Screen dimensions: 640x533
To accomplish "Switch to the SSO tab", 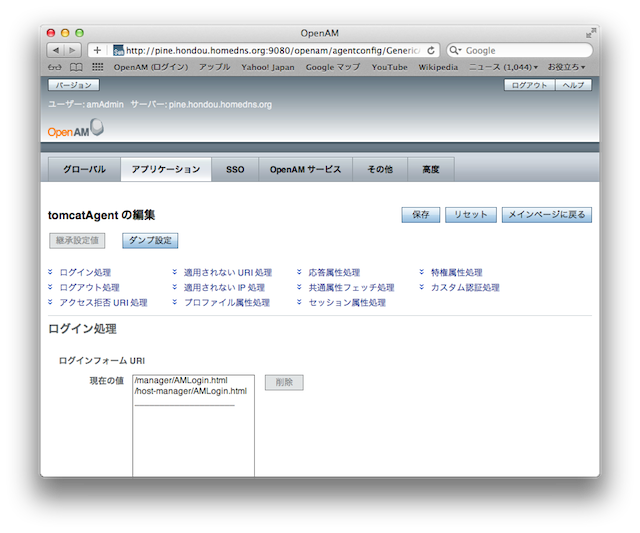I will 235,170.
